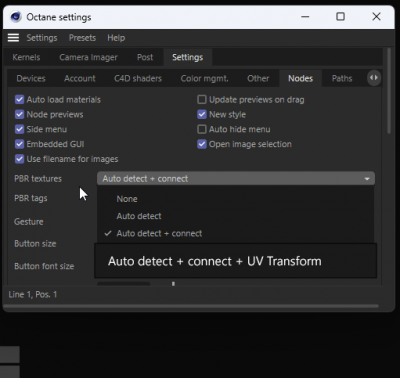Open the hamburger menu icon
This screenshot has width=400, height=378.
click(x=13, y=38)
